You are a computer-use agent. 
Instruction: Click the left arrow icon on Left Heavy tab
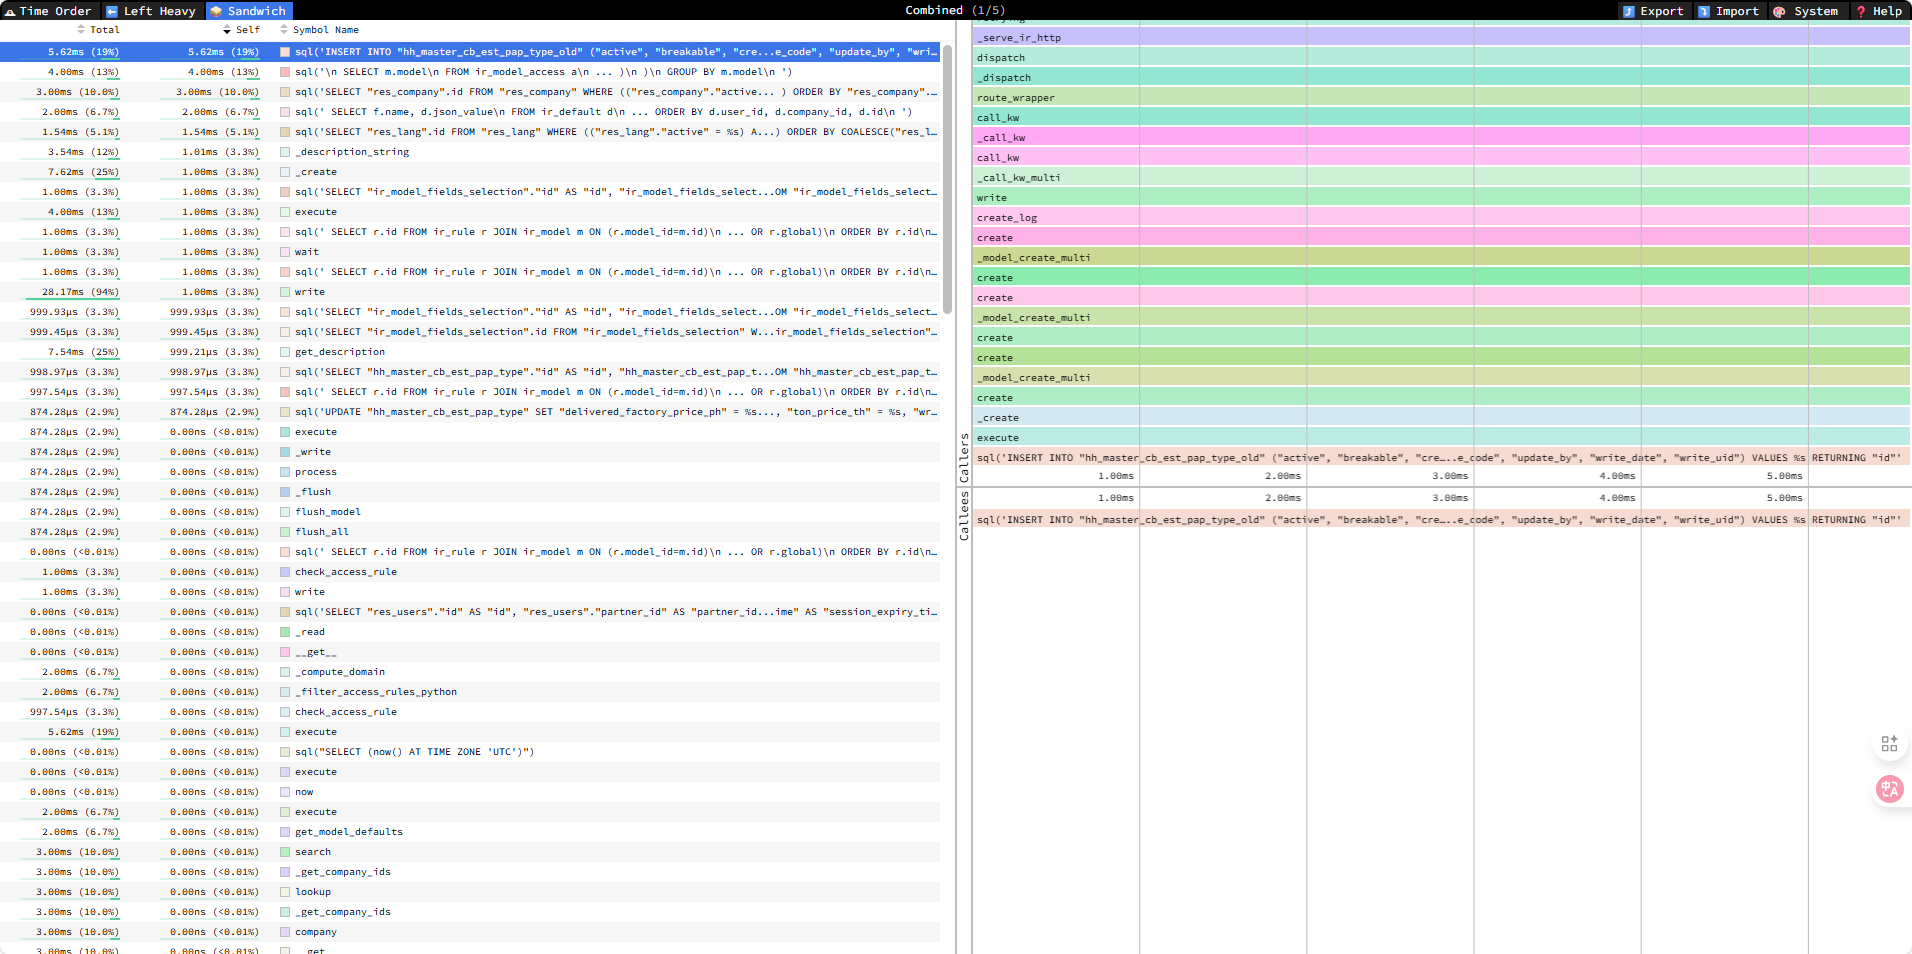tap(113, 11)
